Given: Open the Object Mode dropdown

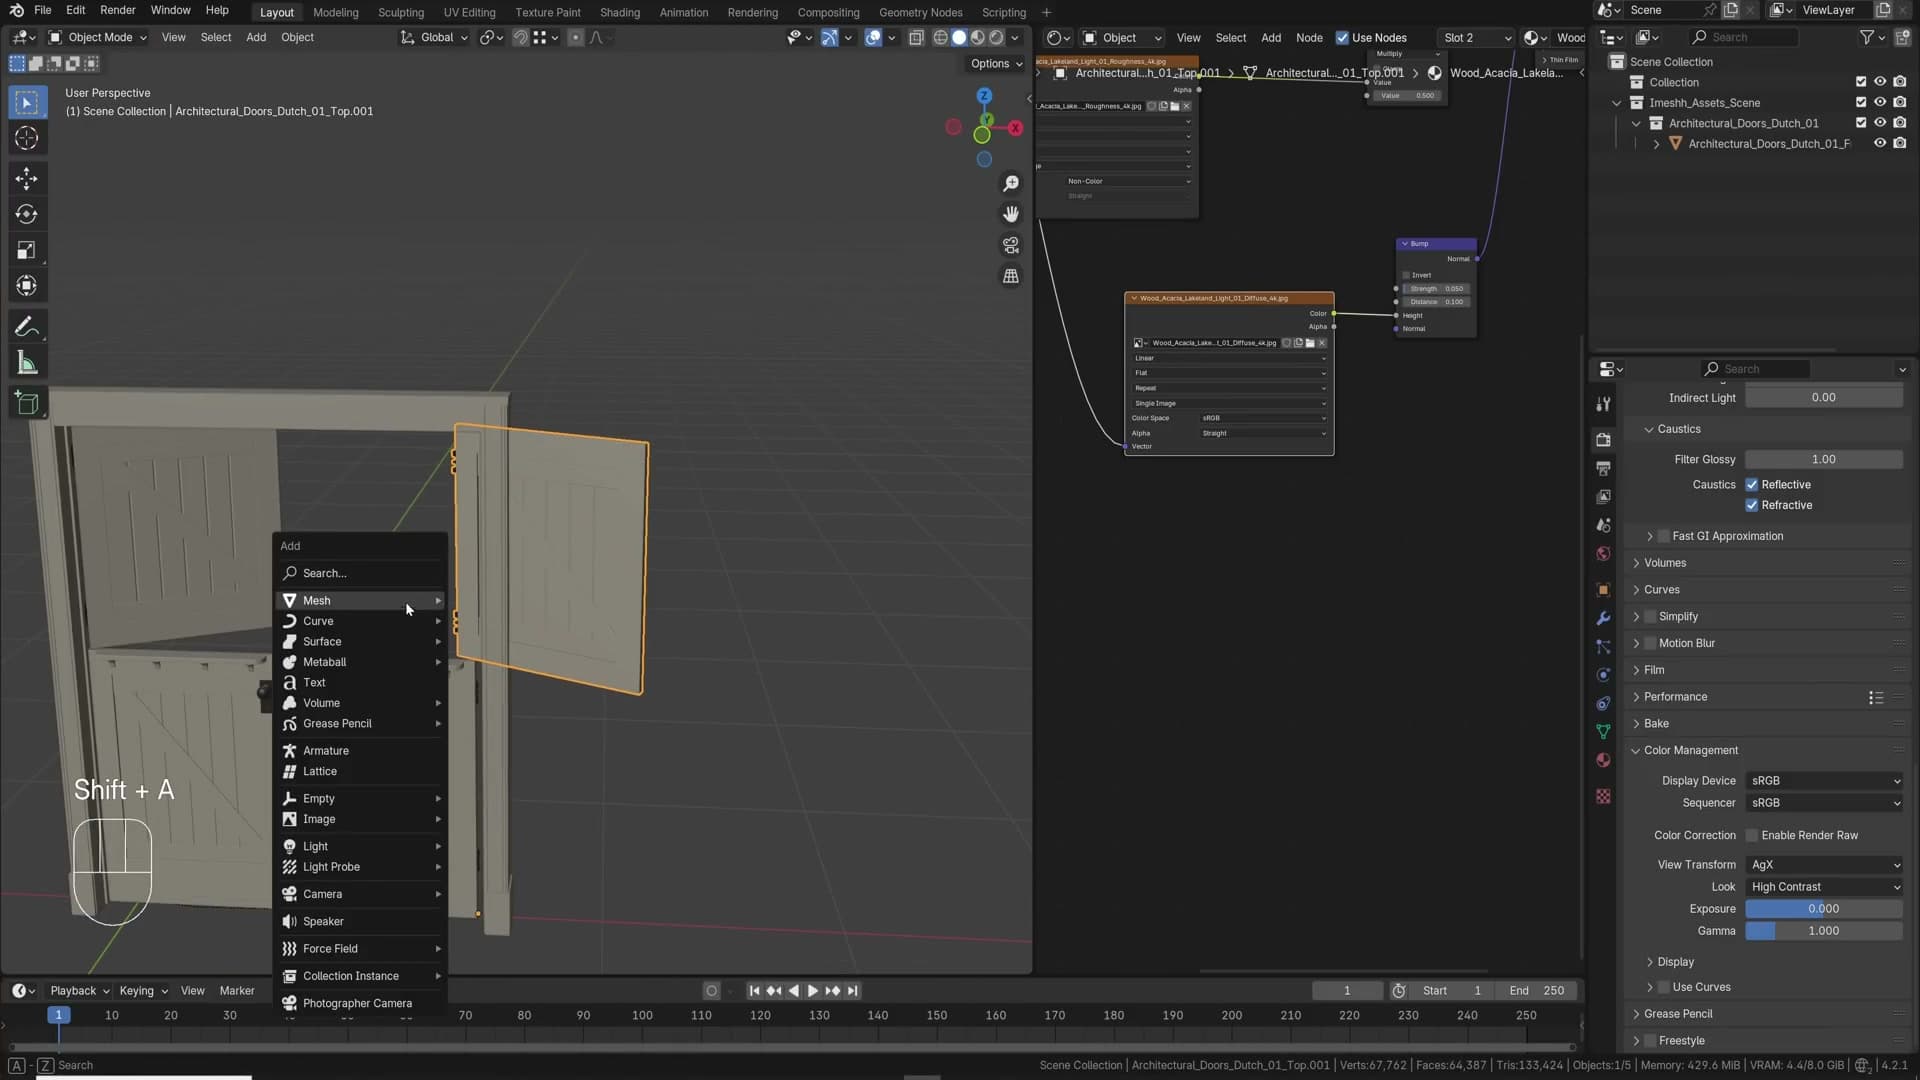Looking at the screenshot, I should [x=98, y=38].
